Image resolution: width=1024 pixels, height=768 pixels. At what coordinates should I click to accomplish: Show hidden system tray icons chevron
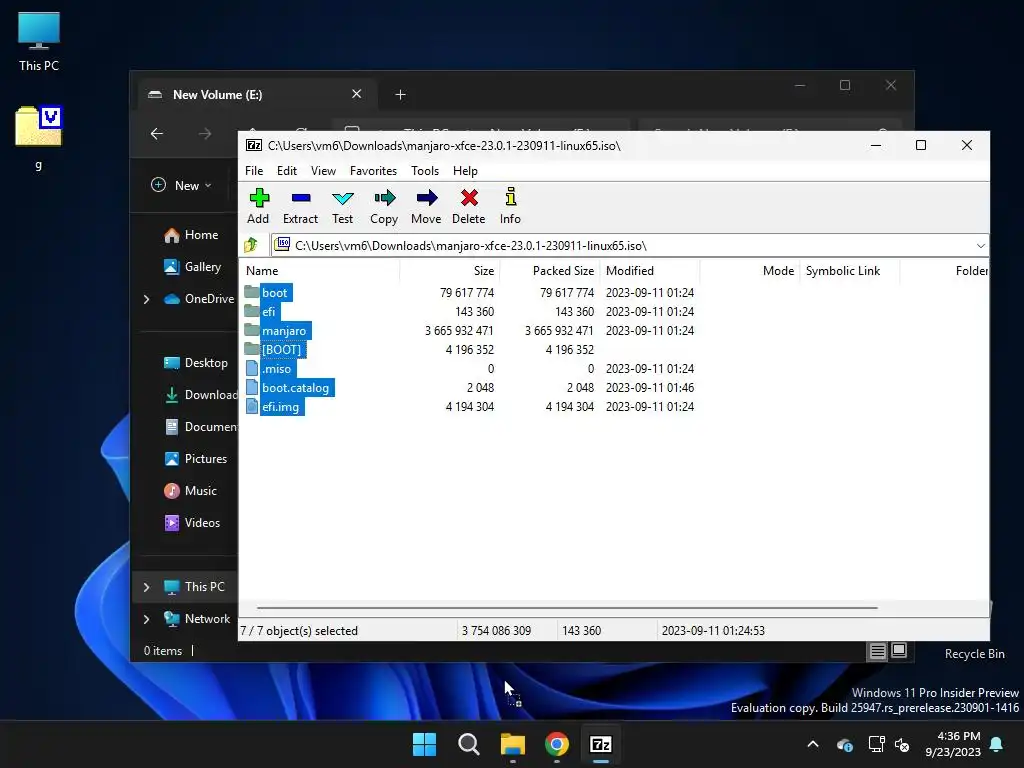[x=813, y=744]
